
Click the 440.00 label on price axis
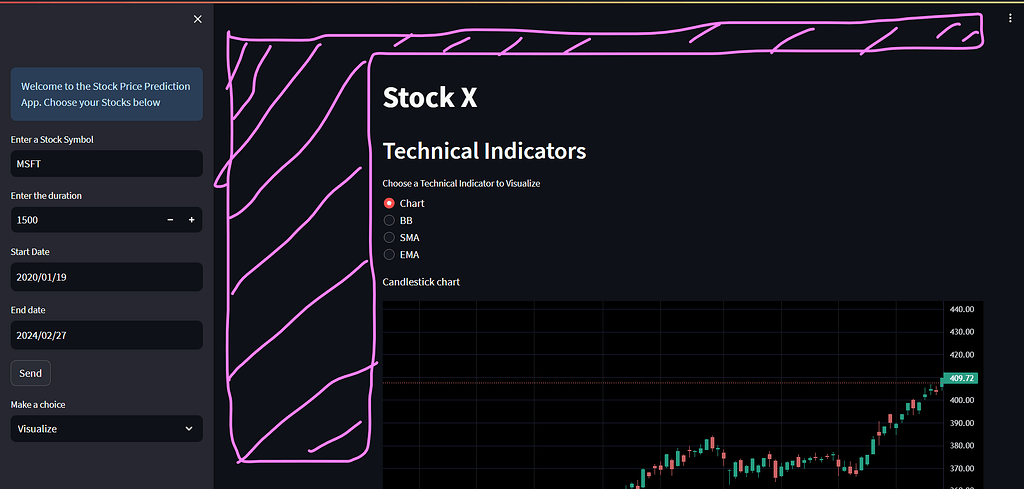coord(961,309)
